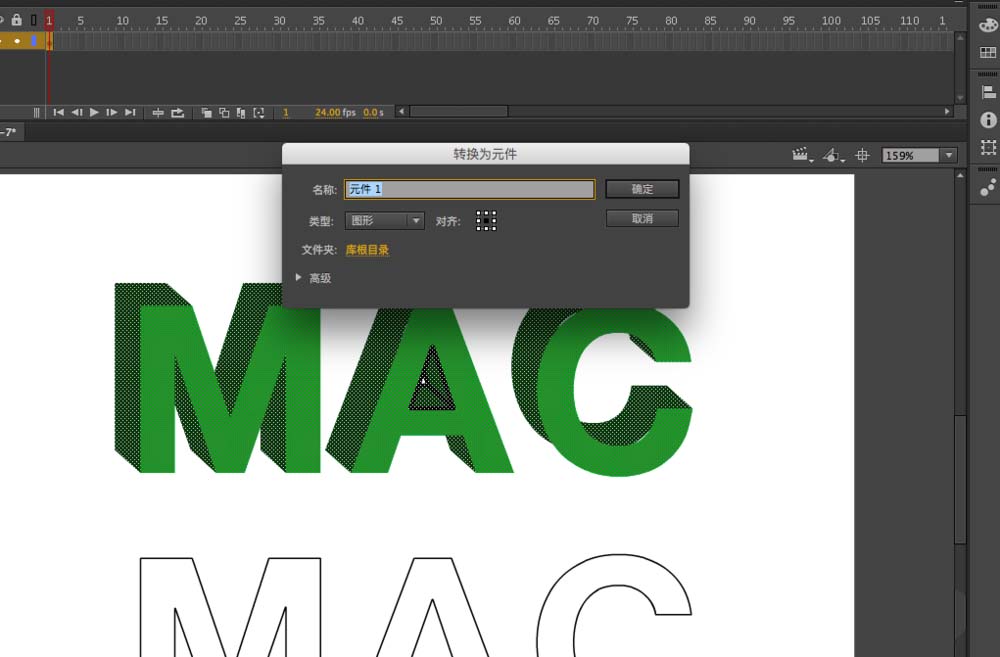The width and height of the screenshot is (1000, 657).
Task: Open the stage zoom dropdown arrow
Action: coord(949,156)
